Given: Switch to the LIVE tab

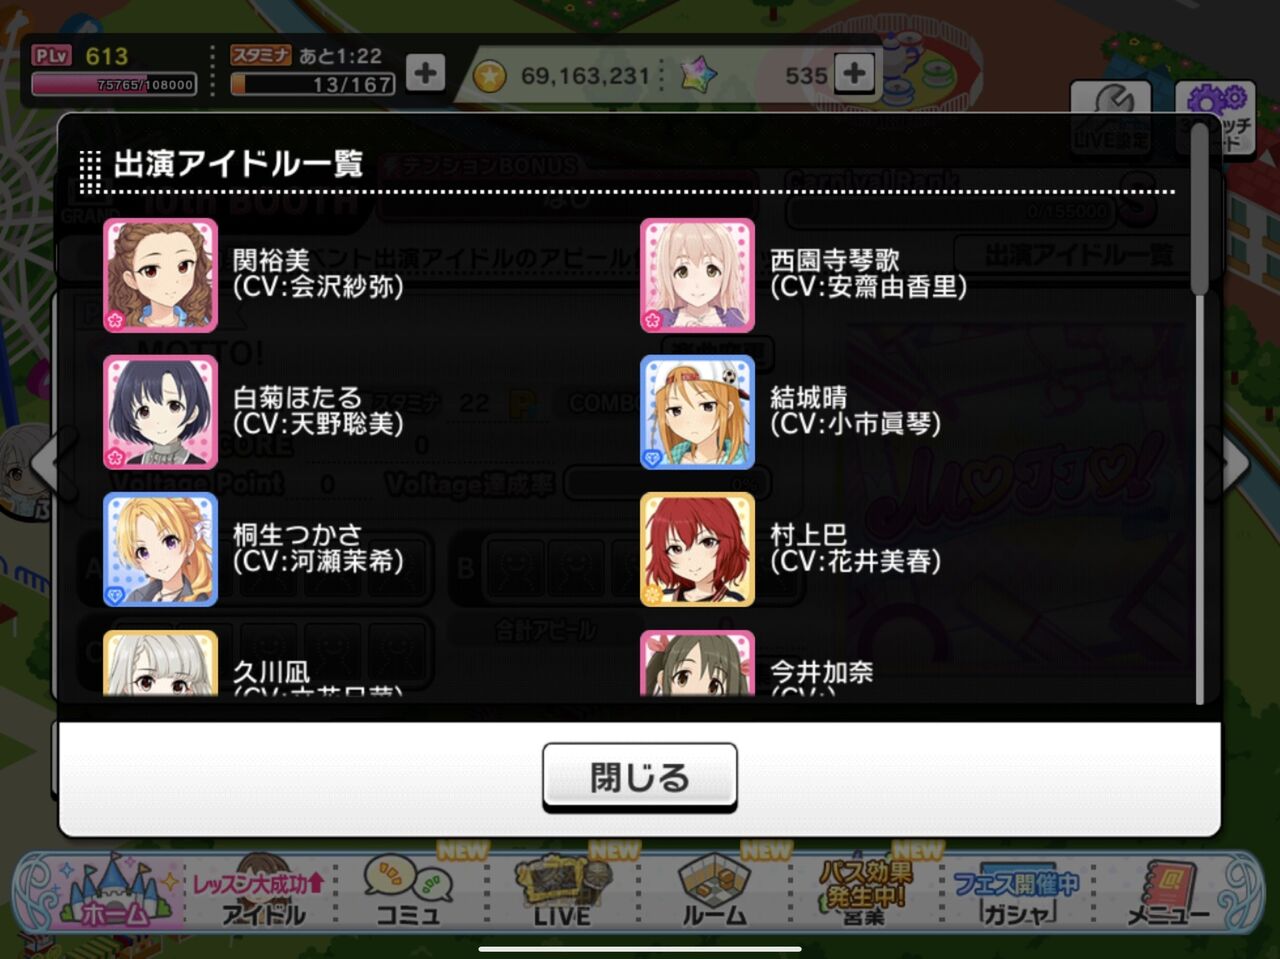Looking at the screenshot, I should 562,890.
